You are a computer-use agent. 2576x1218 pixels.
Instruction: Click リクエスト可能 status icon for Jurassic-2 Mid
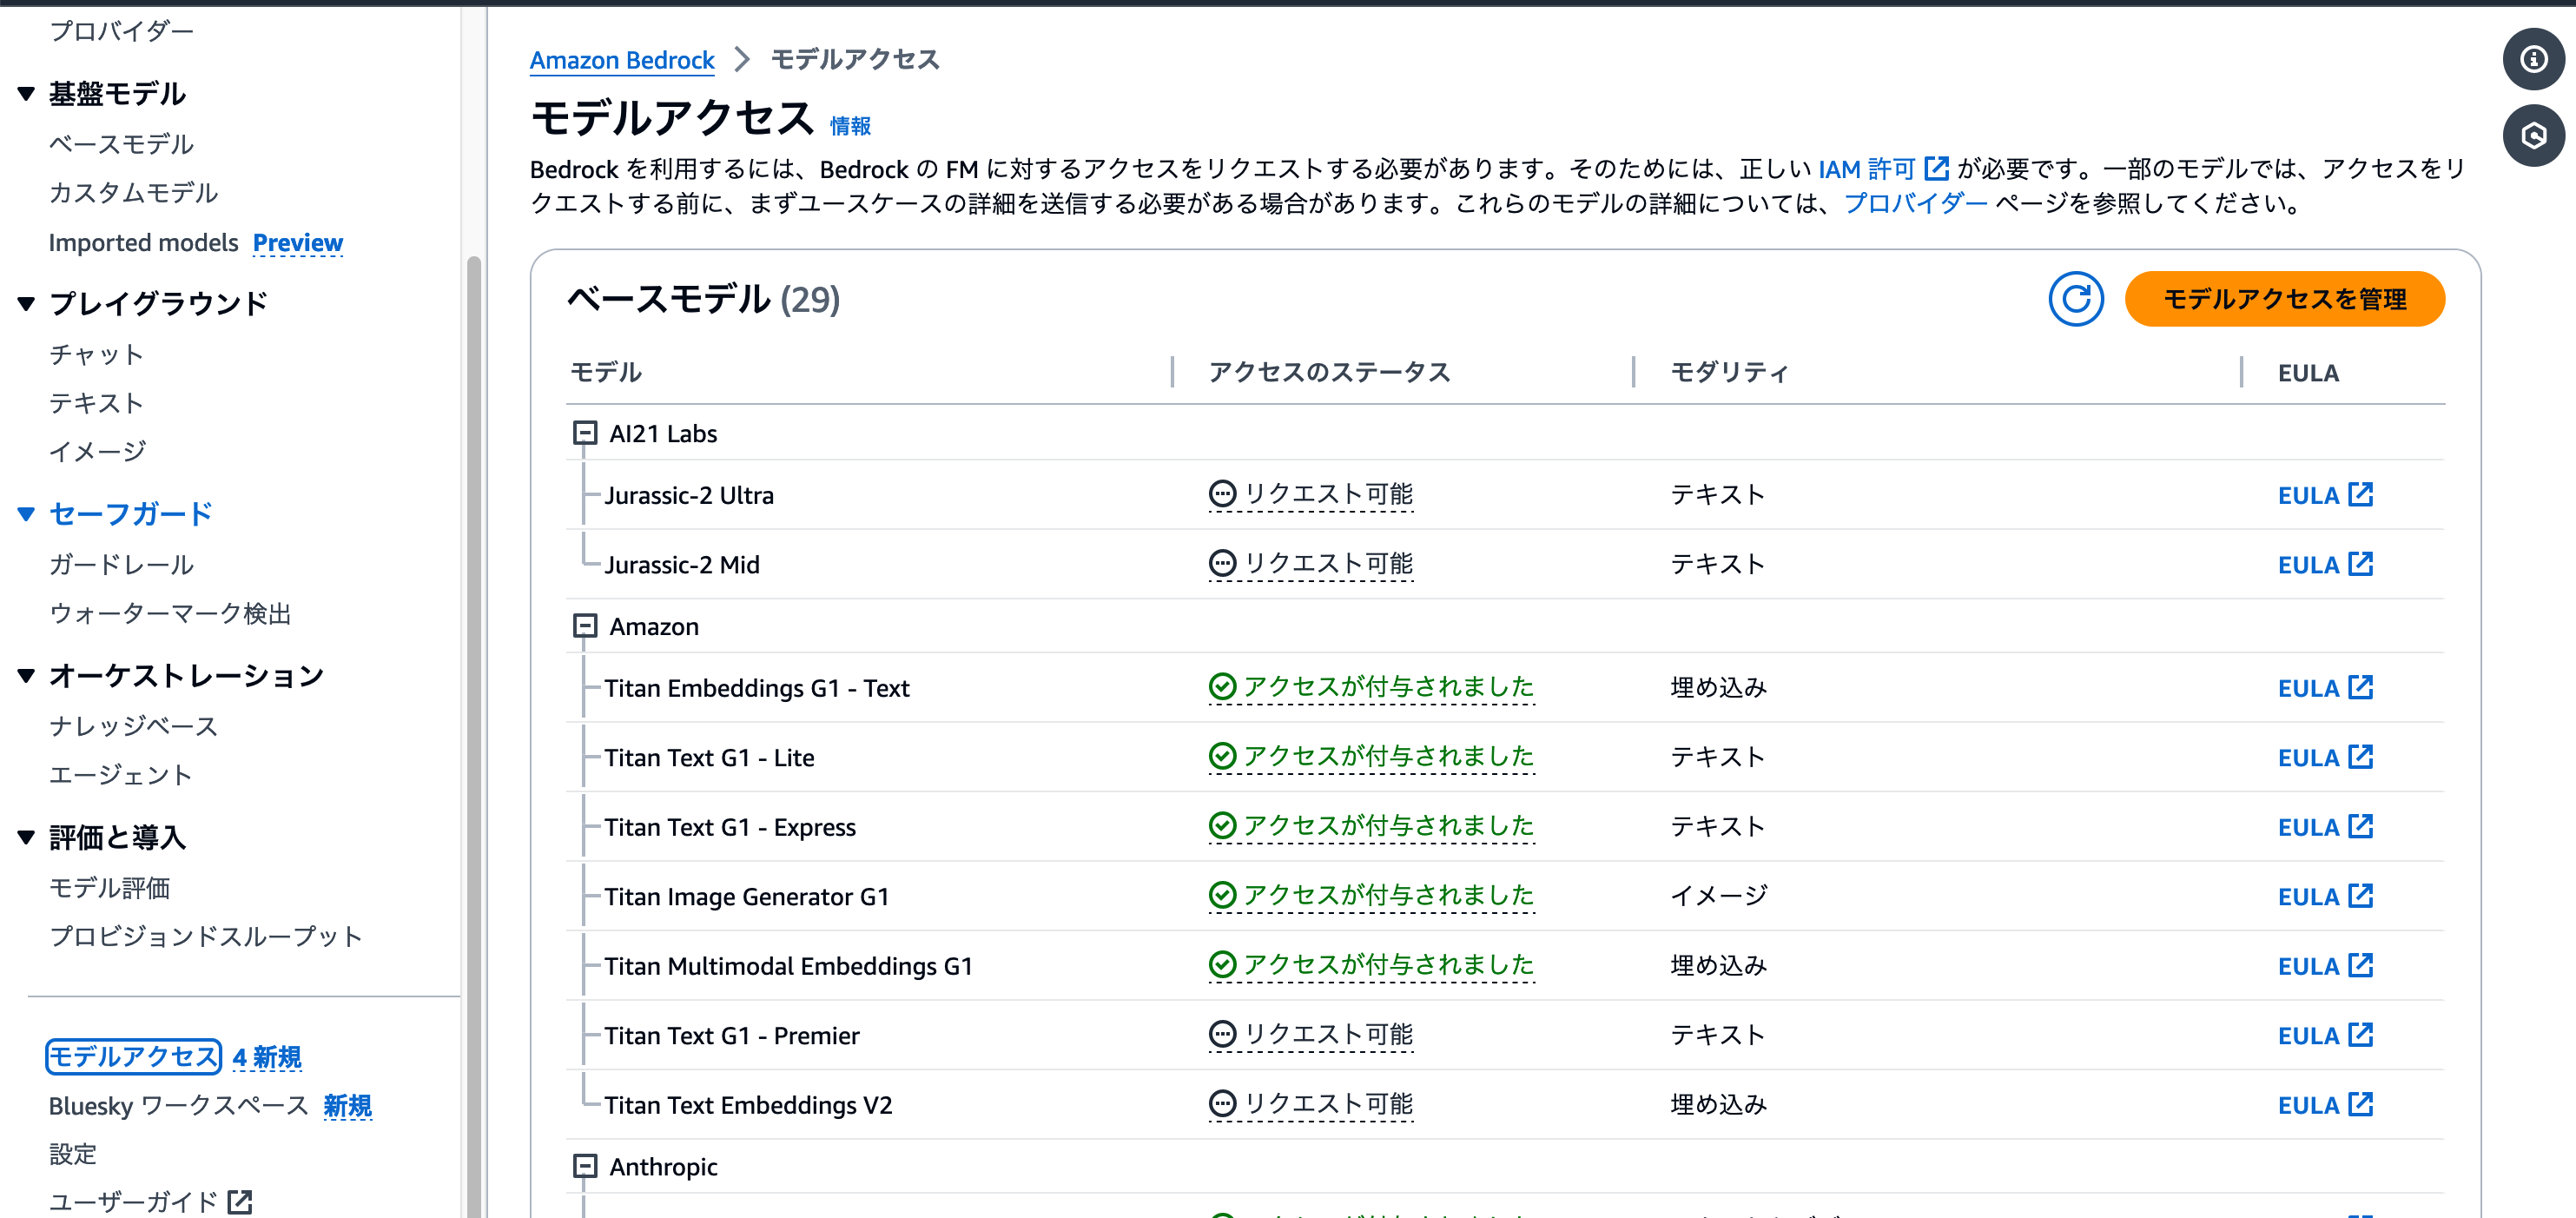(1222, 563)
